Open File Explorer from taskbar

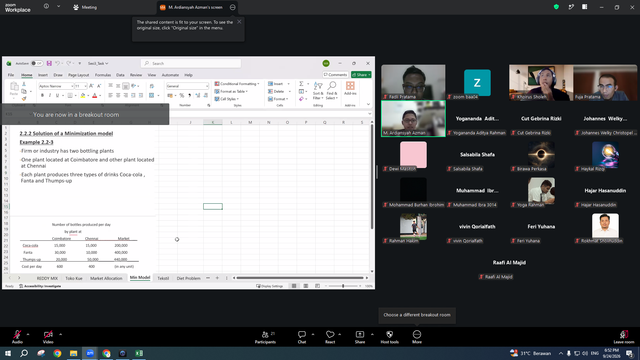(73, 353)
